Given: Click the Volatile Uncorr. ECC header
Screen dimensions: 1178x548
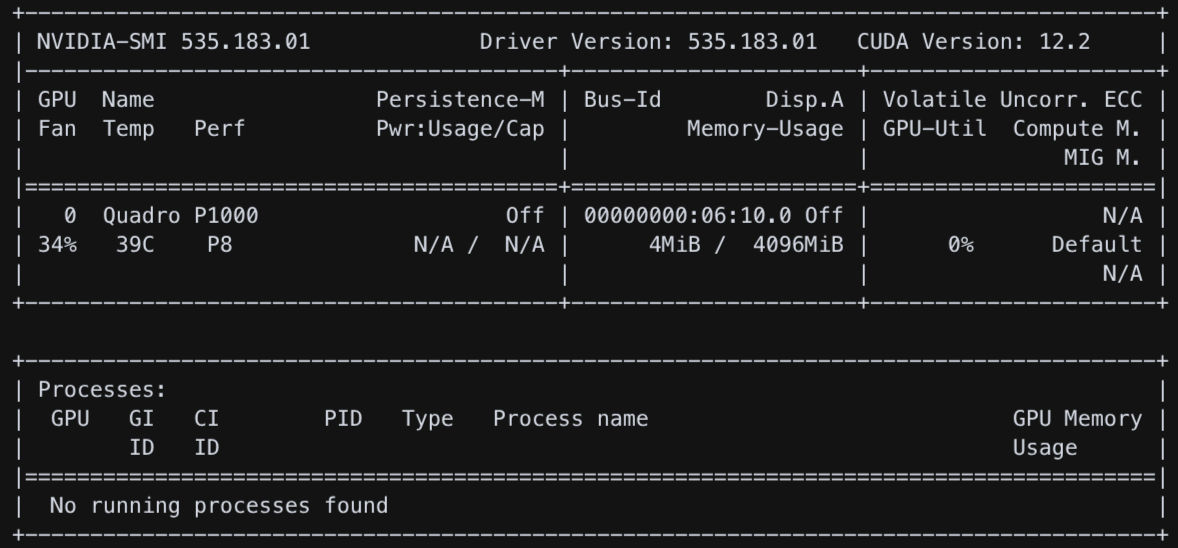Looking at the screenshot, I should point(1013,99).
